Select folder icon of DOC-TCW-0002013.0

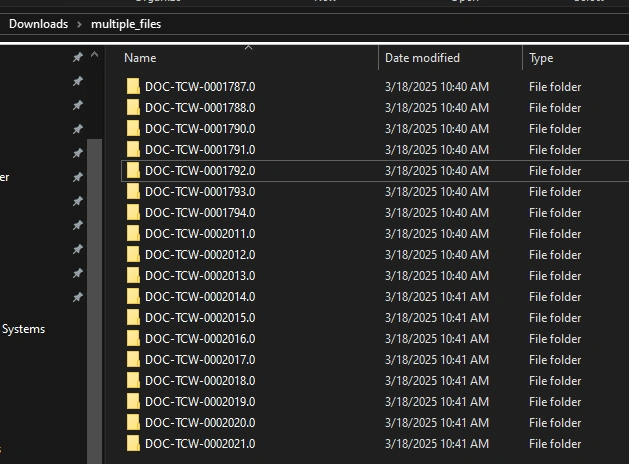tap(133, 276)
